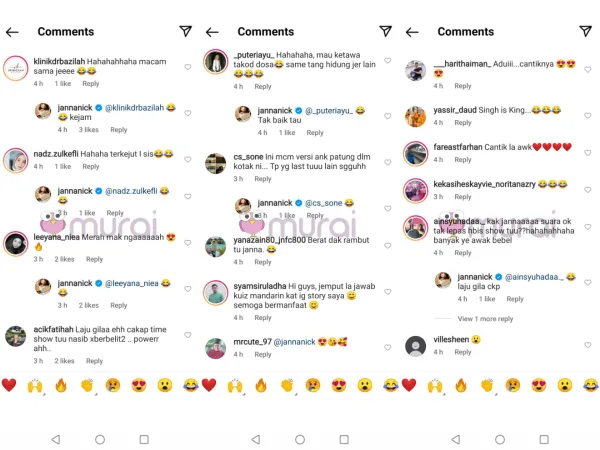Tap Android home circle in middle panel
The width and height of the screenshot is (600, 450).
(x=300, y=439)
